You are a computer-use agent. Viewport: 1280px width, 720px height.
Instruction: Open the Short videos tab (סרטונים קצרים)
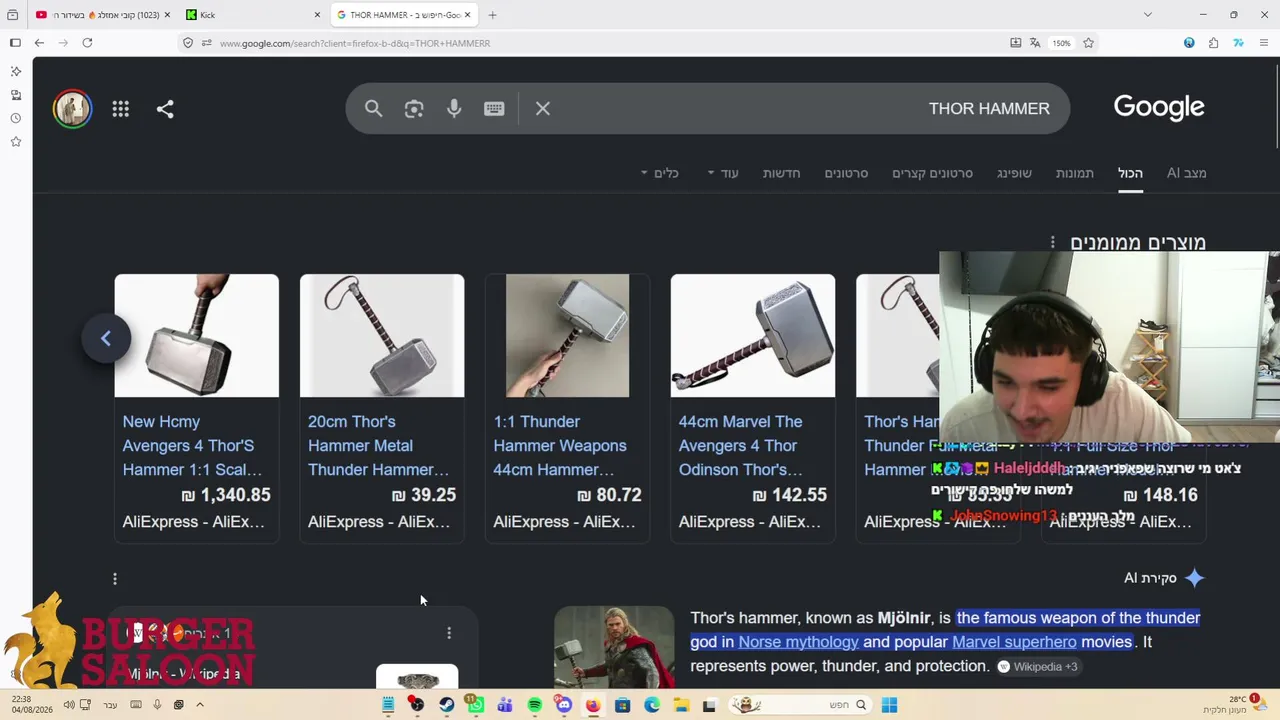coord(932,173)
